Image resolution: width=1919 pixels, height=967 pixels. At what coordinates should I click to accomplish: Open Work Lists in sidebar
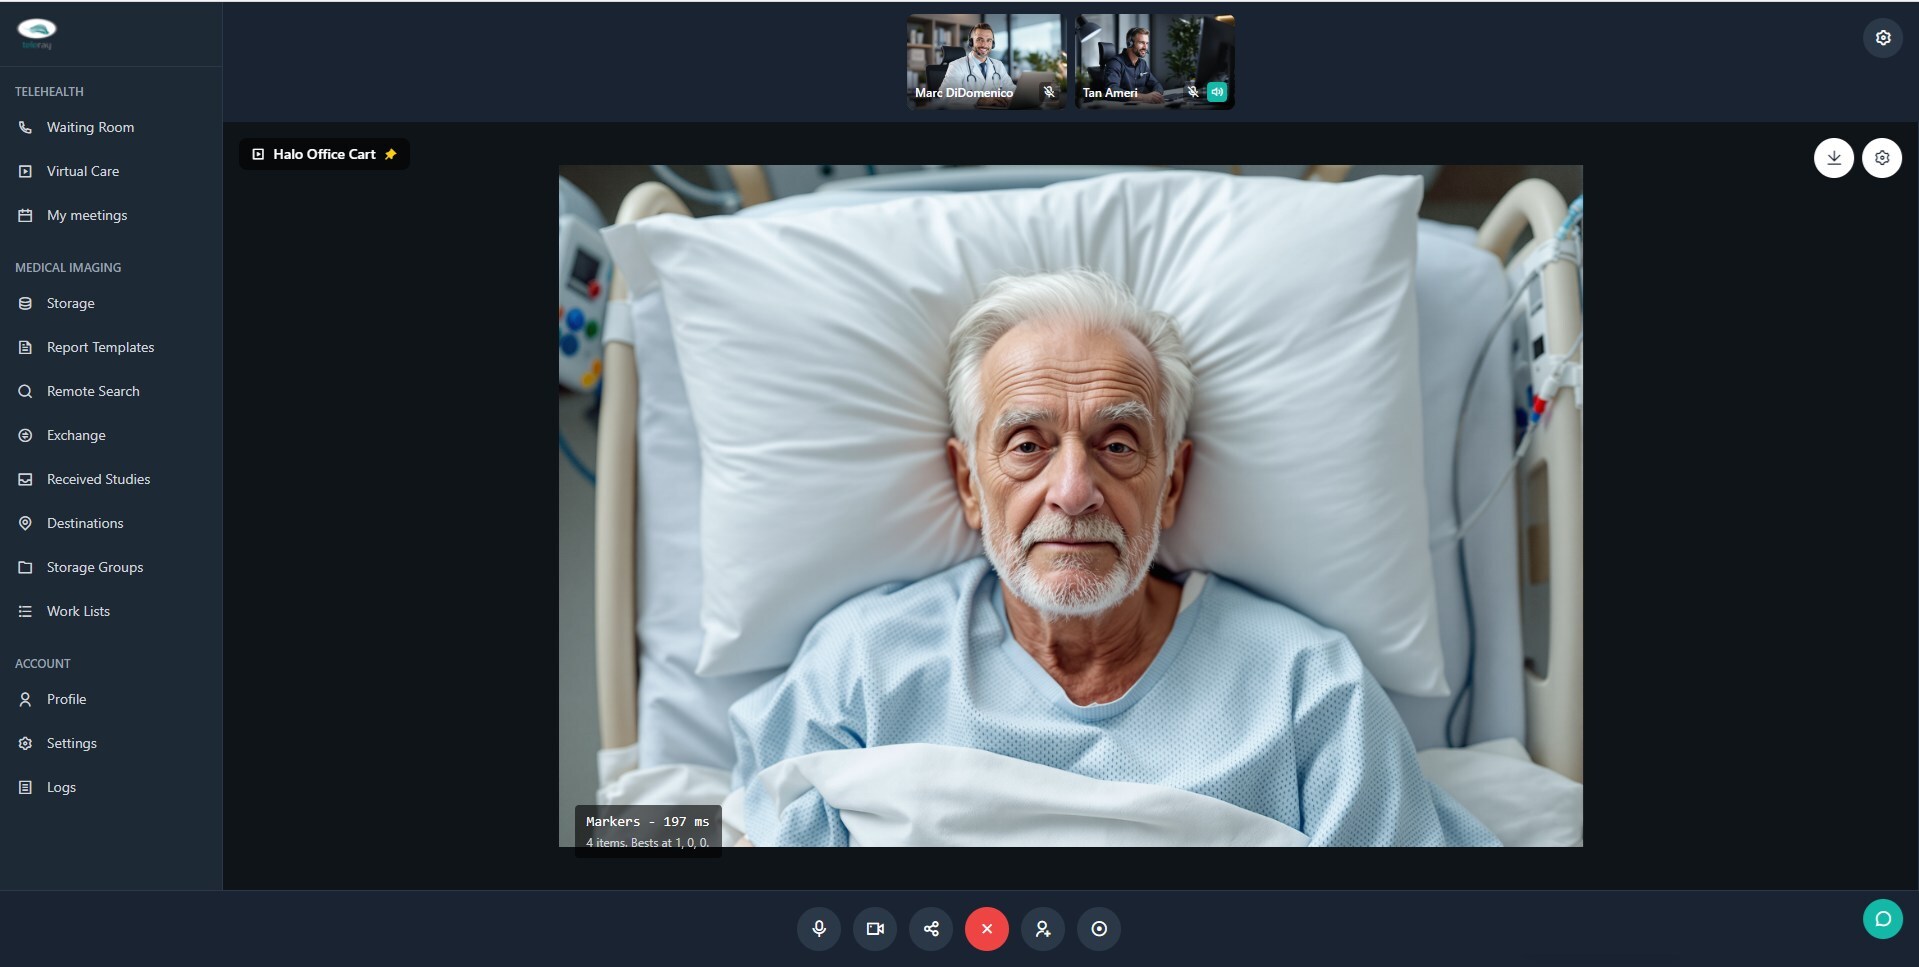pos(78,611)
